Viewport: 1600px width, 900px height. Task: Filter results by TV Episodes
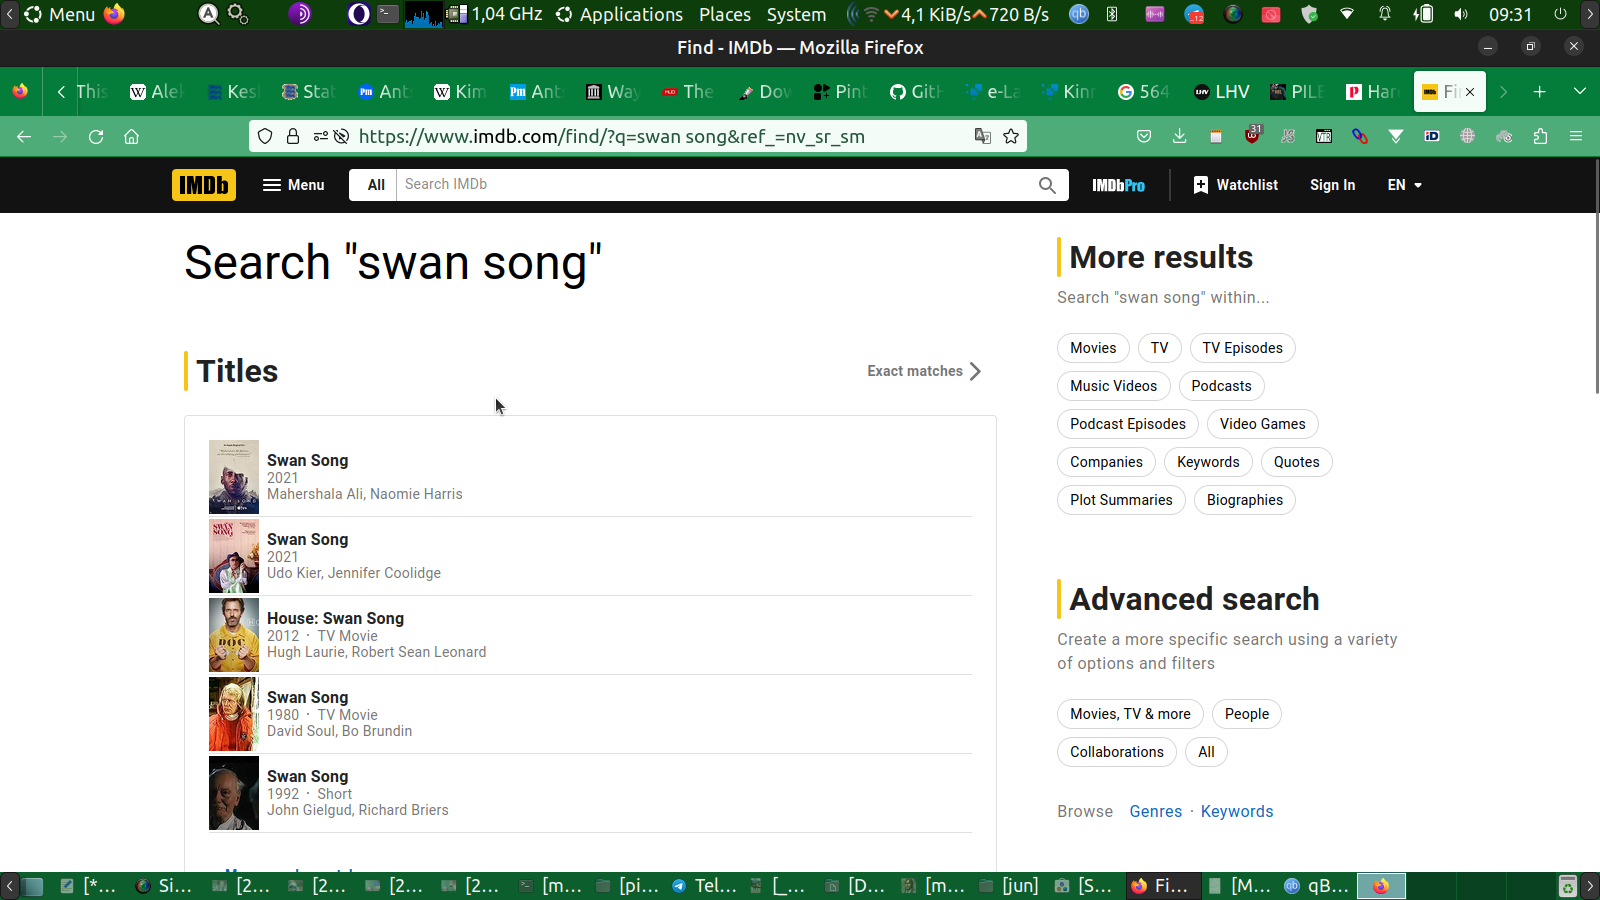tap(1242, 348)
